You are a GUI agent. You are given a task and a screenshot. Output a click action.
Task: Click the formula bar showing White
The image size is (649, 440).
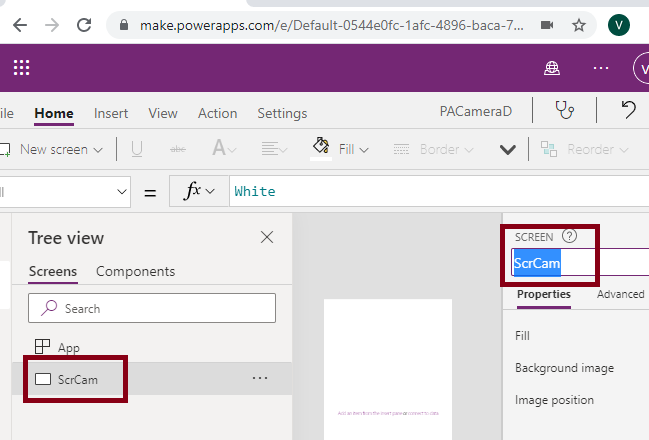(439, 191)
